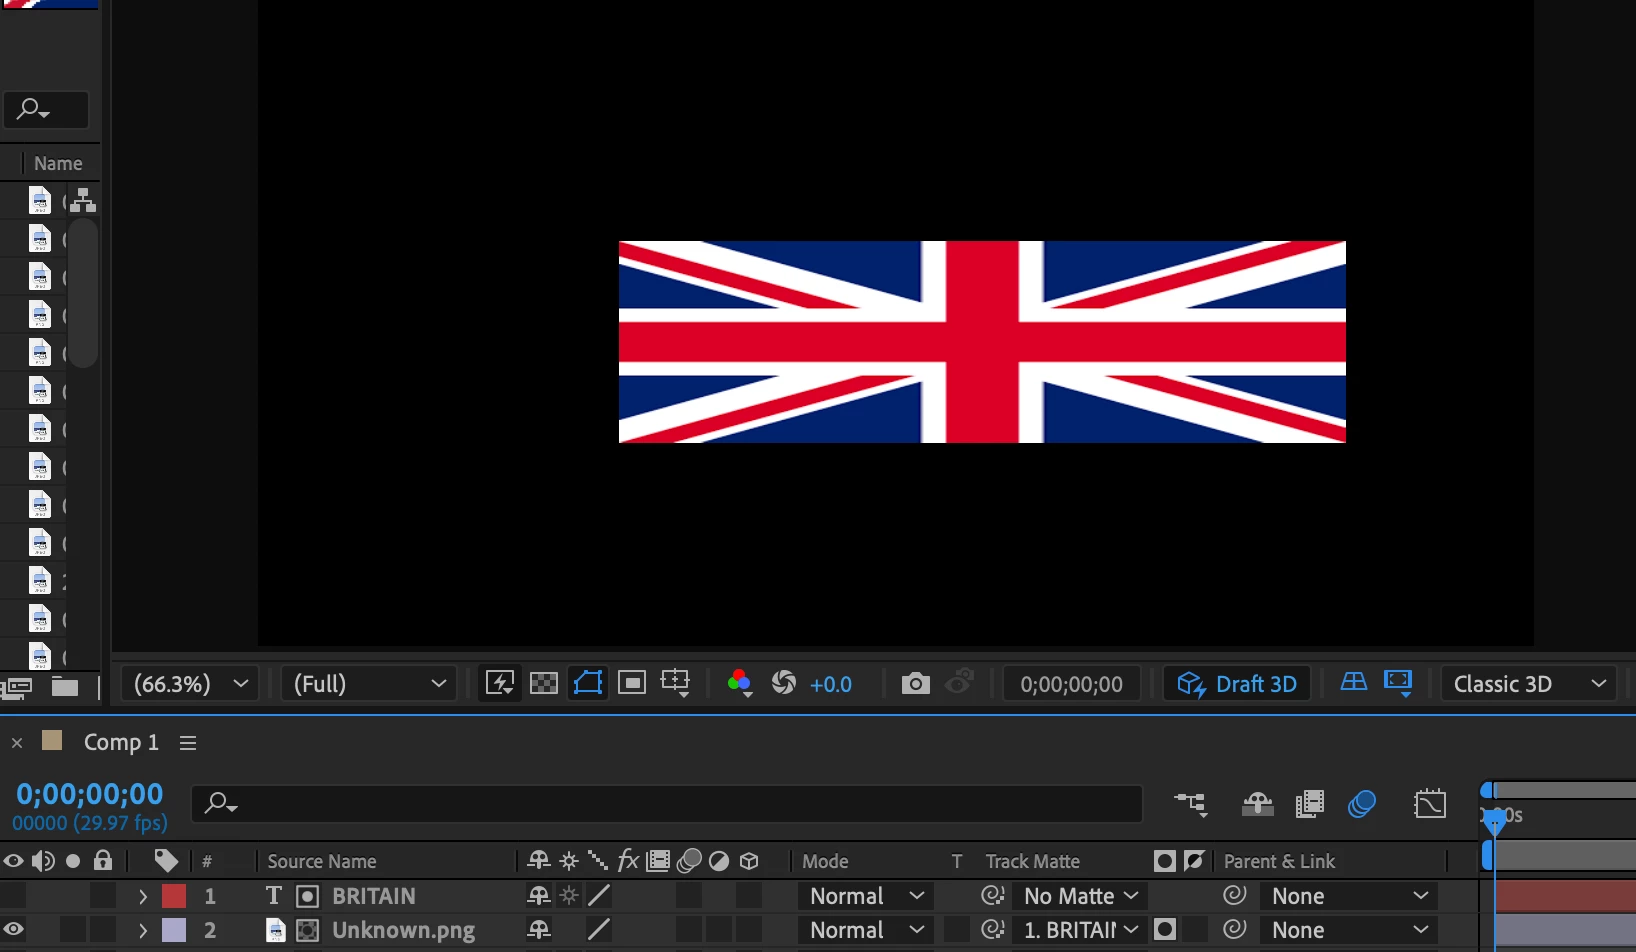Click the Mode column header
Viewport: 1636px width, 952px height.
(825, 861)
